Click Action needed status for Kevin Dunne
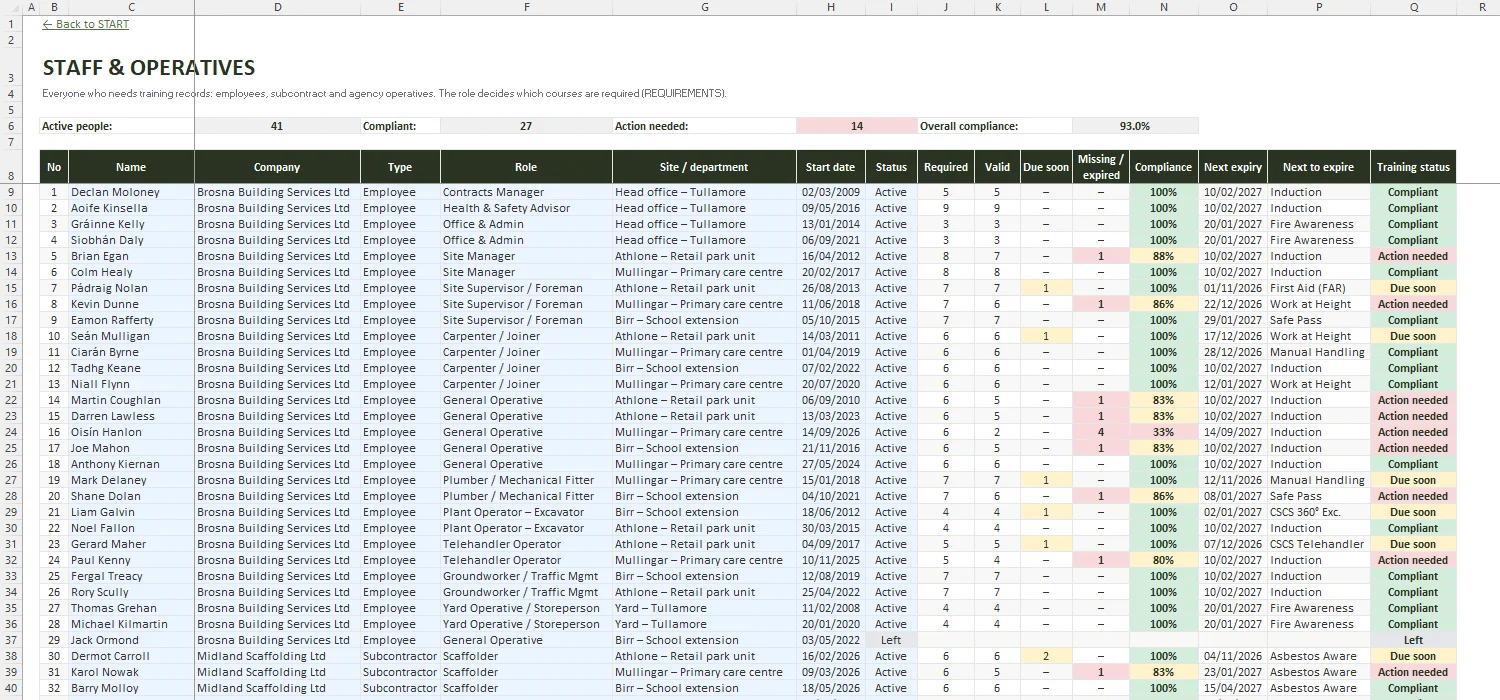This screenshot has height=700, width=1500. (1413, 304)
